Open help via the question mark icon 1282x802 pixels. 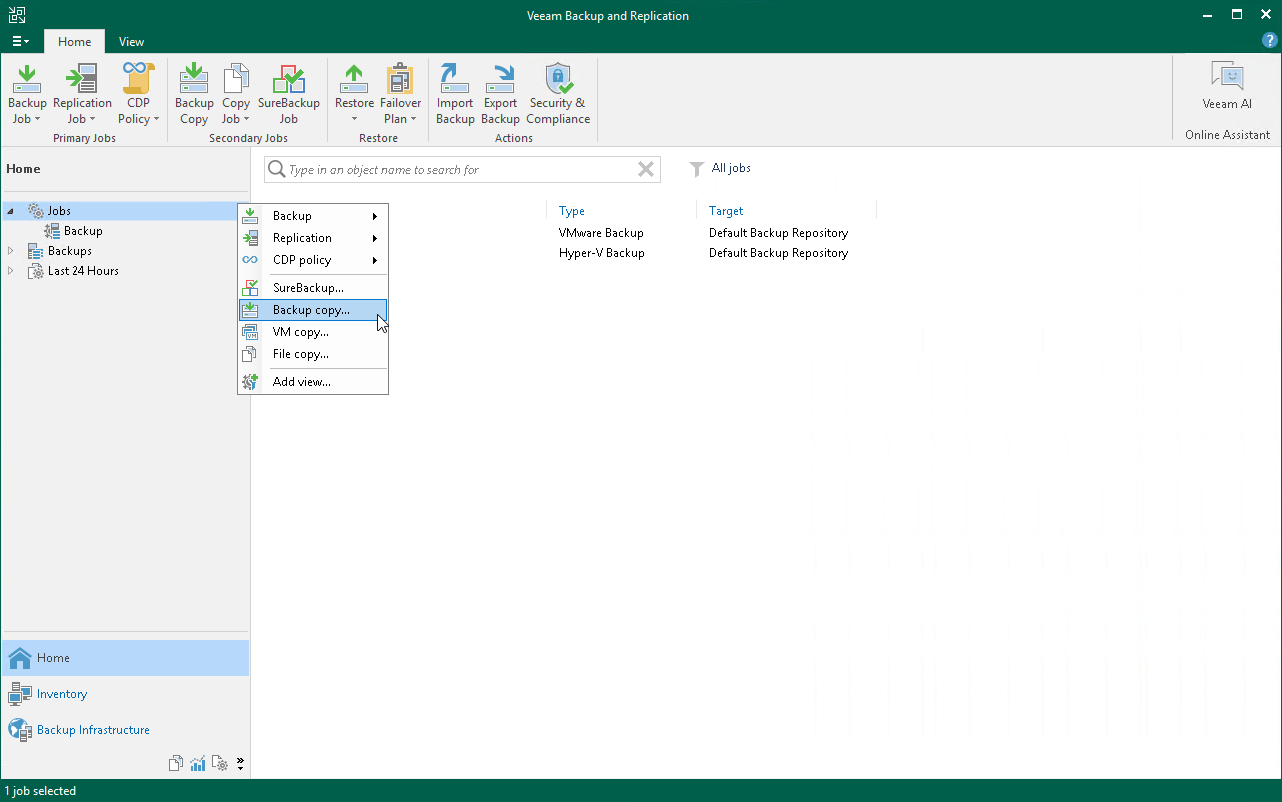[1269, 40]
